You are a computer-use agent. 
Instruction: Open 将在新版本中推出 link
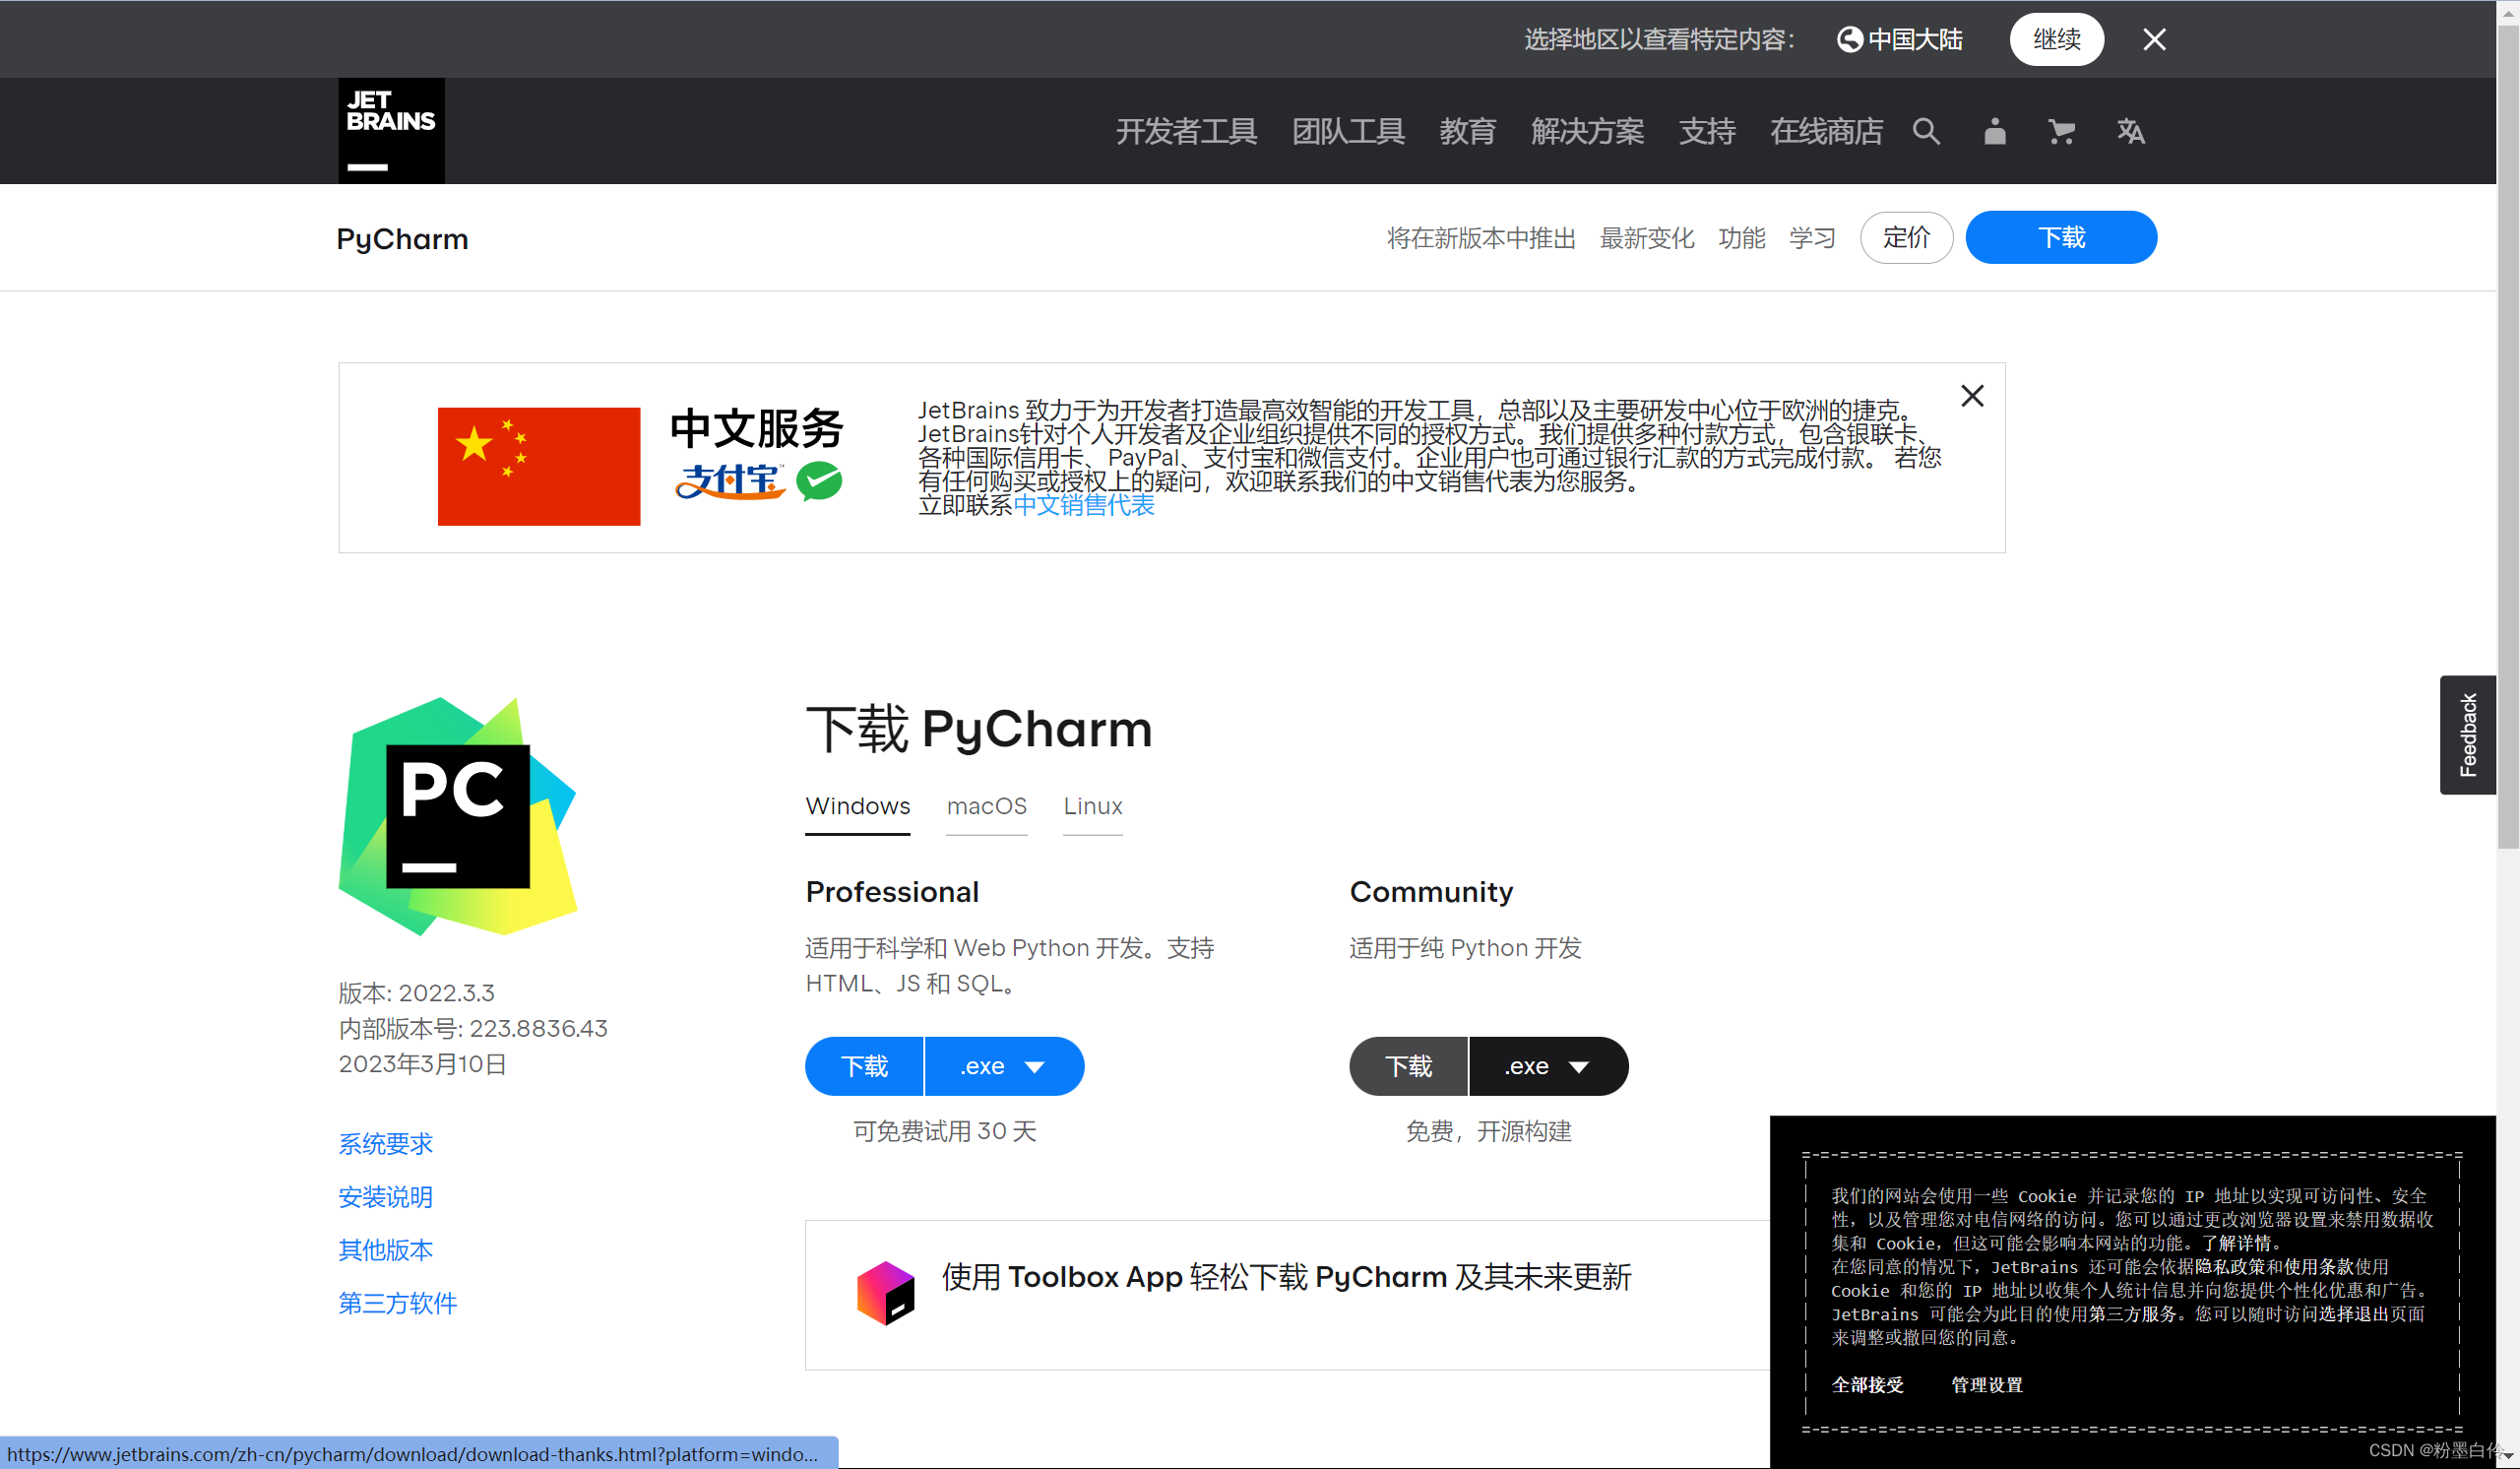[x=1480, y=238]
